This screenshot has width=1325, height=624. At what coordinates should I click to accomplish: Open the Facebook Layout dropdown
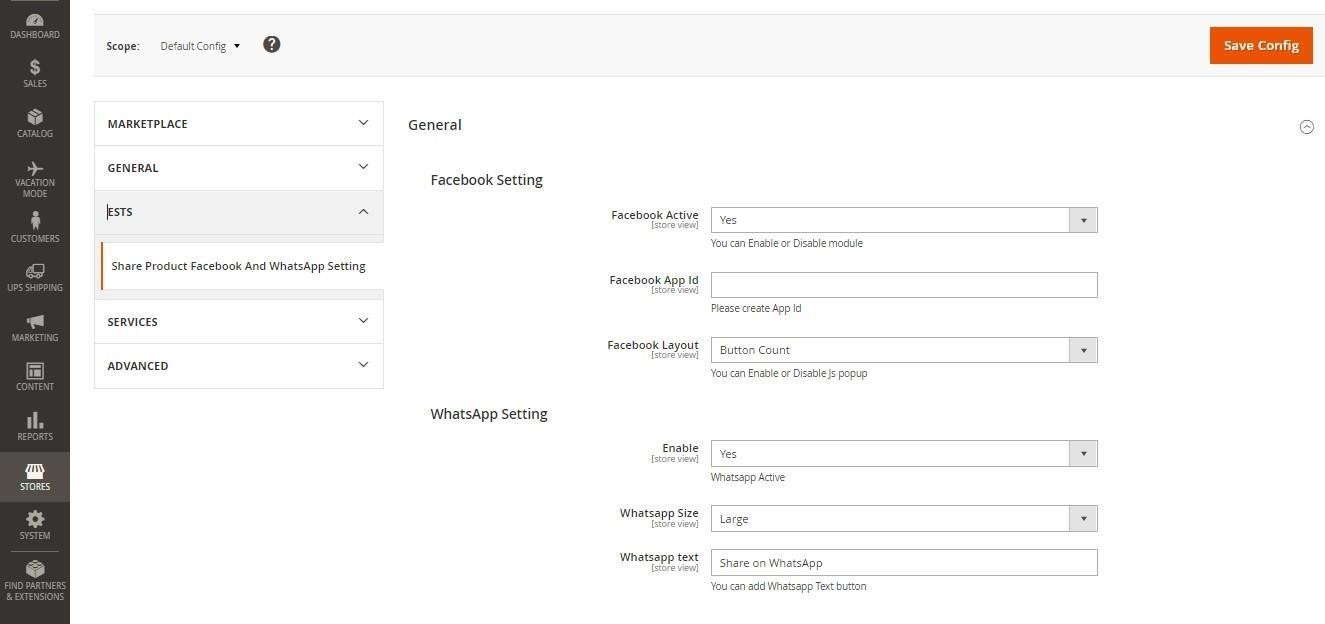903,350
